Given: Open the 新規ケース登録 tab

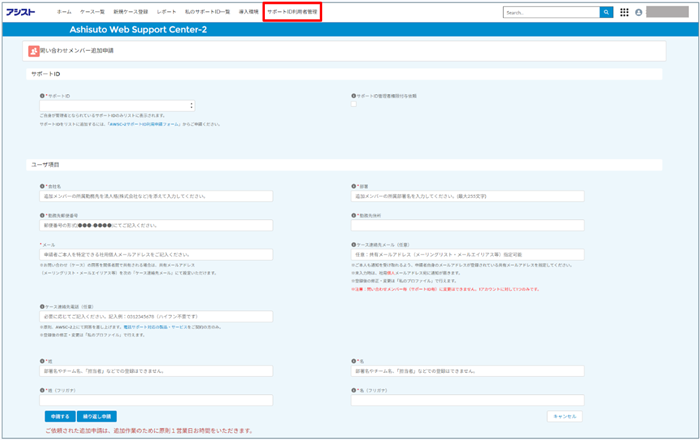Looking at the screenshot, I should [x=130, y=12].
